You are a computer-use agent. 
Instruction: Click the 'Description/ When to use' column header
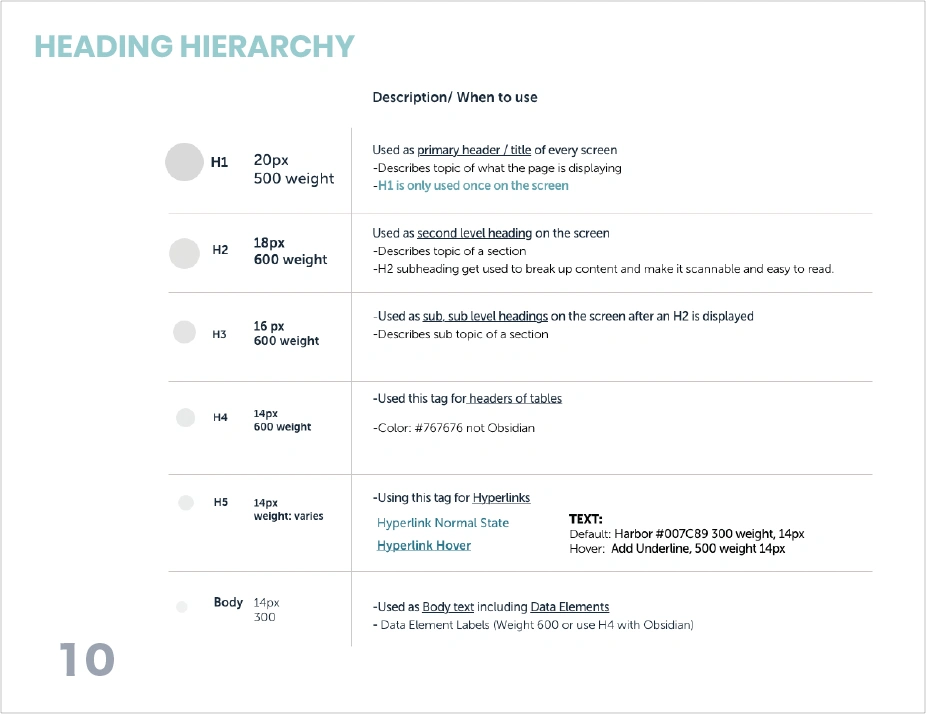(x=455, y=97)
